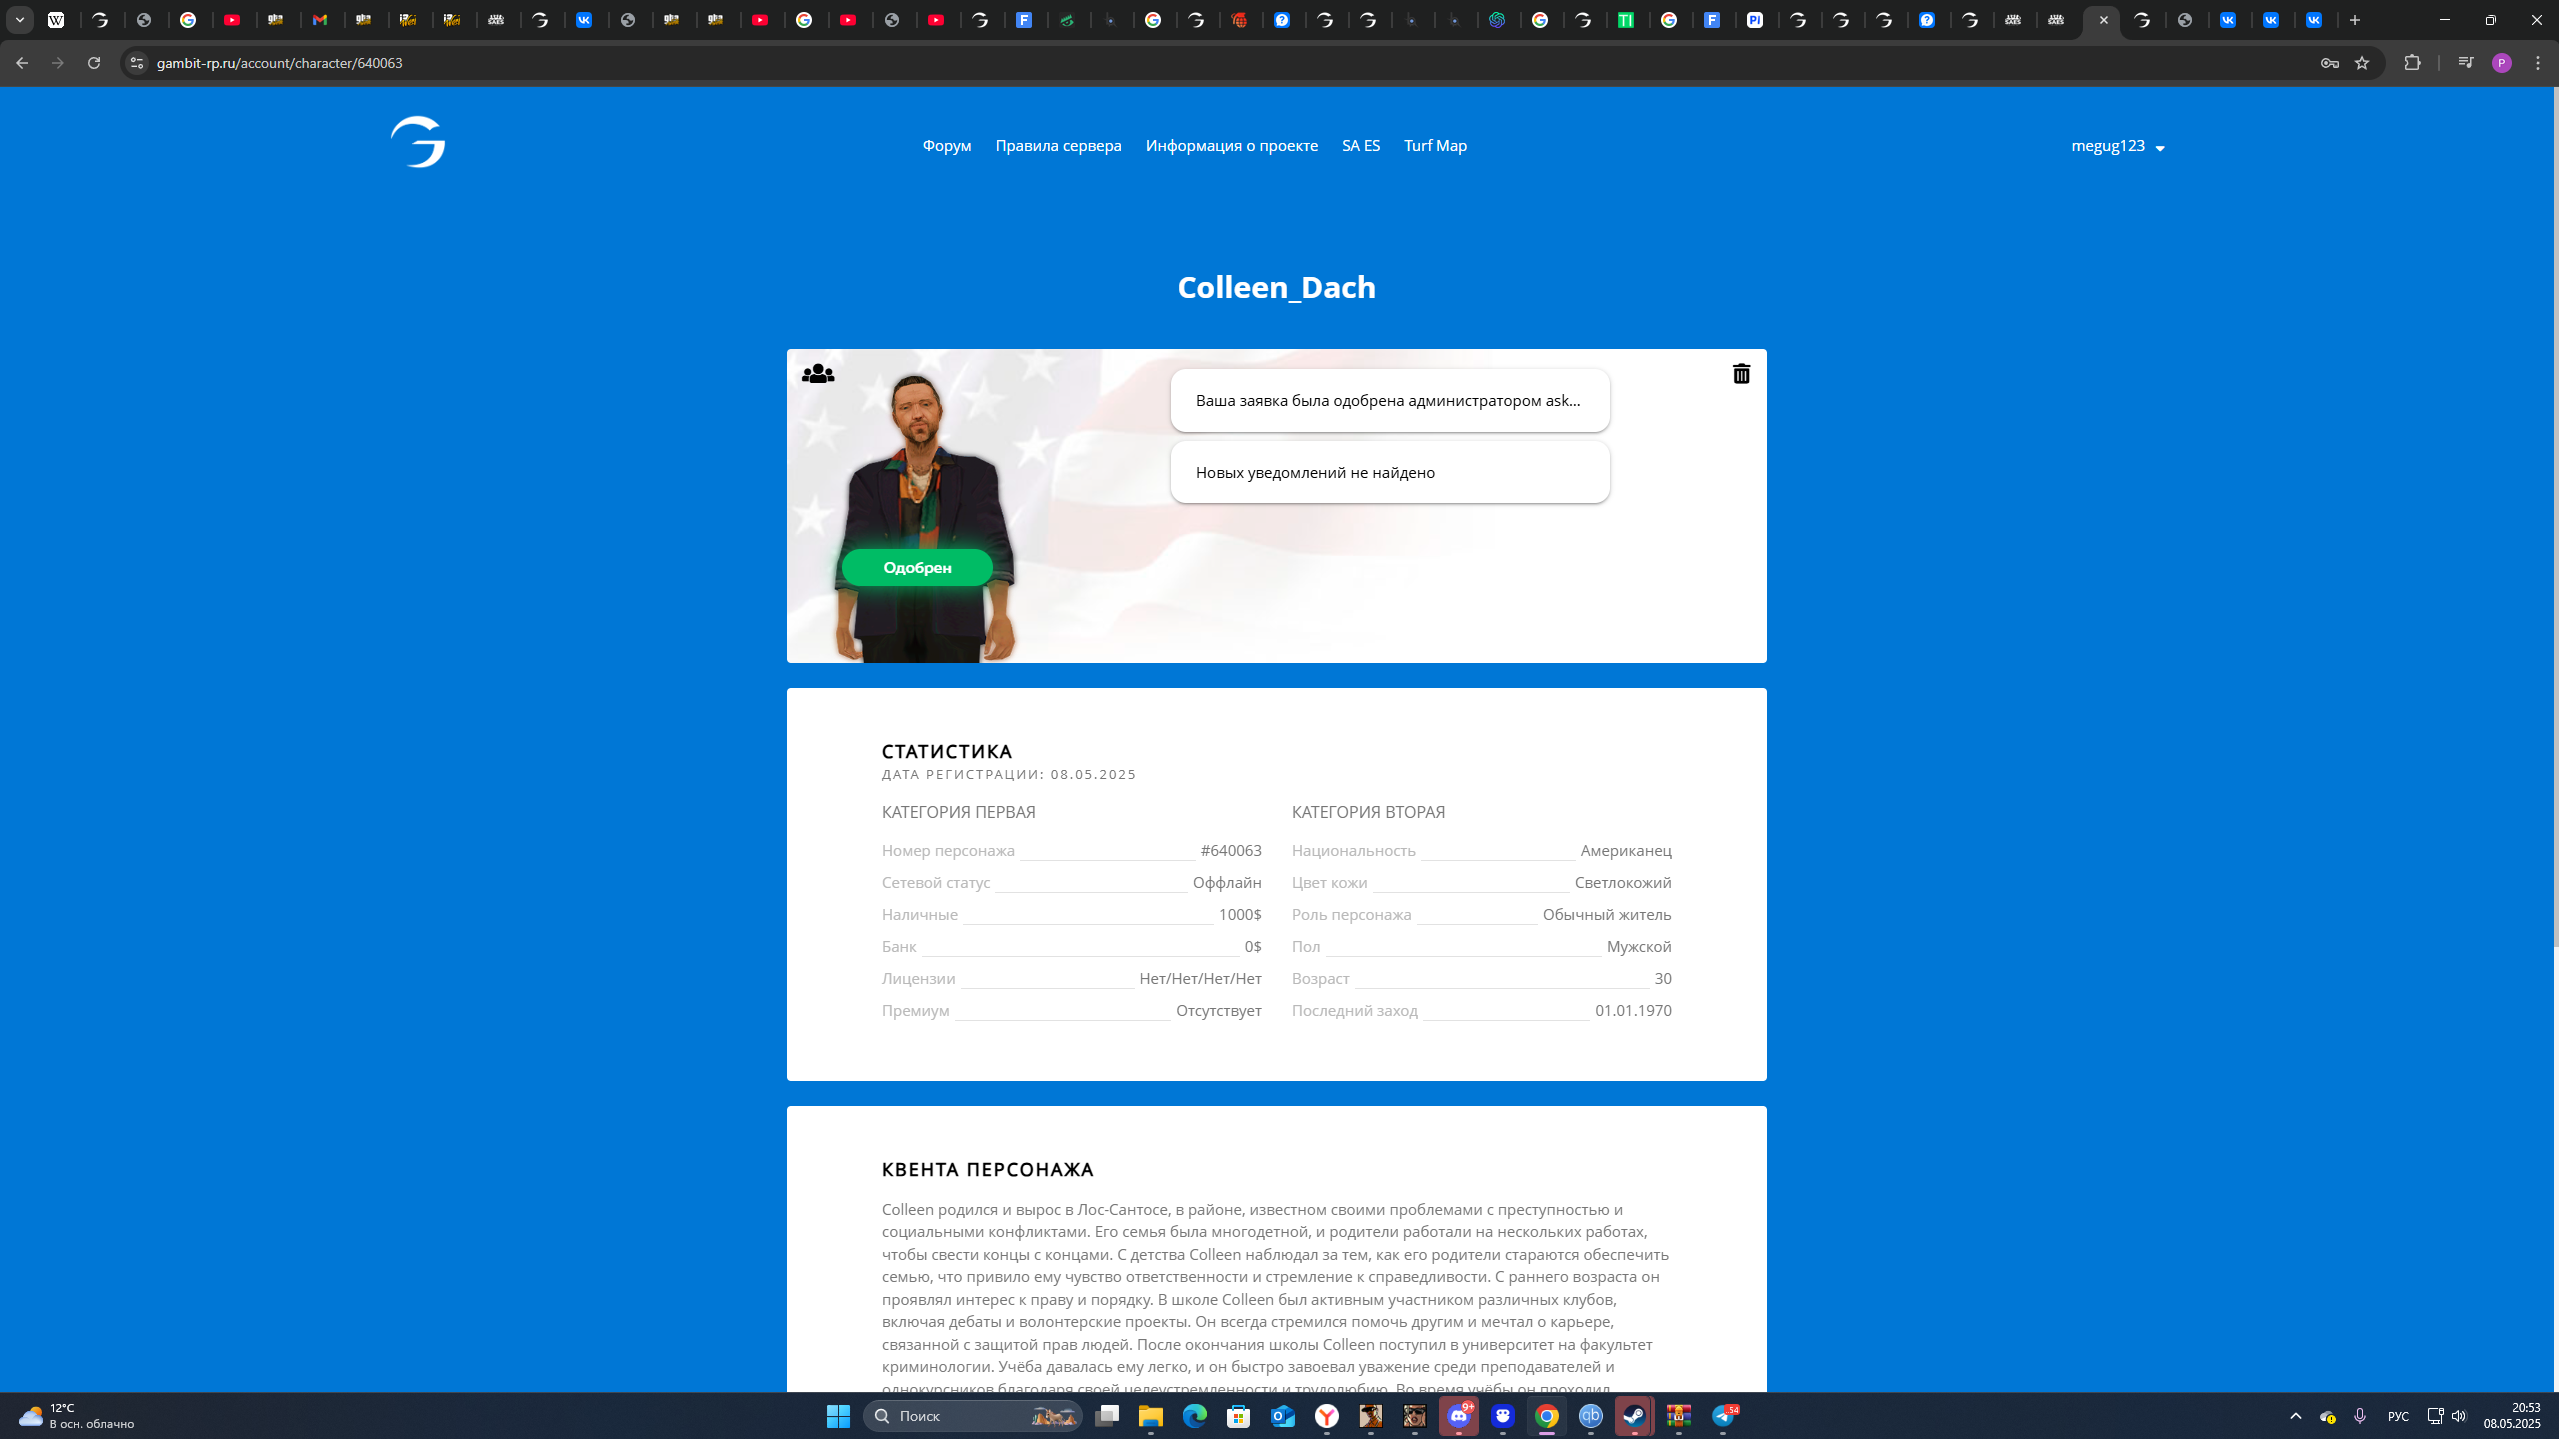Delete character with the trash icon
Screen dimensions: 2559x1439
tap(1741, 374)
